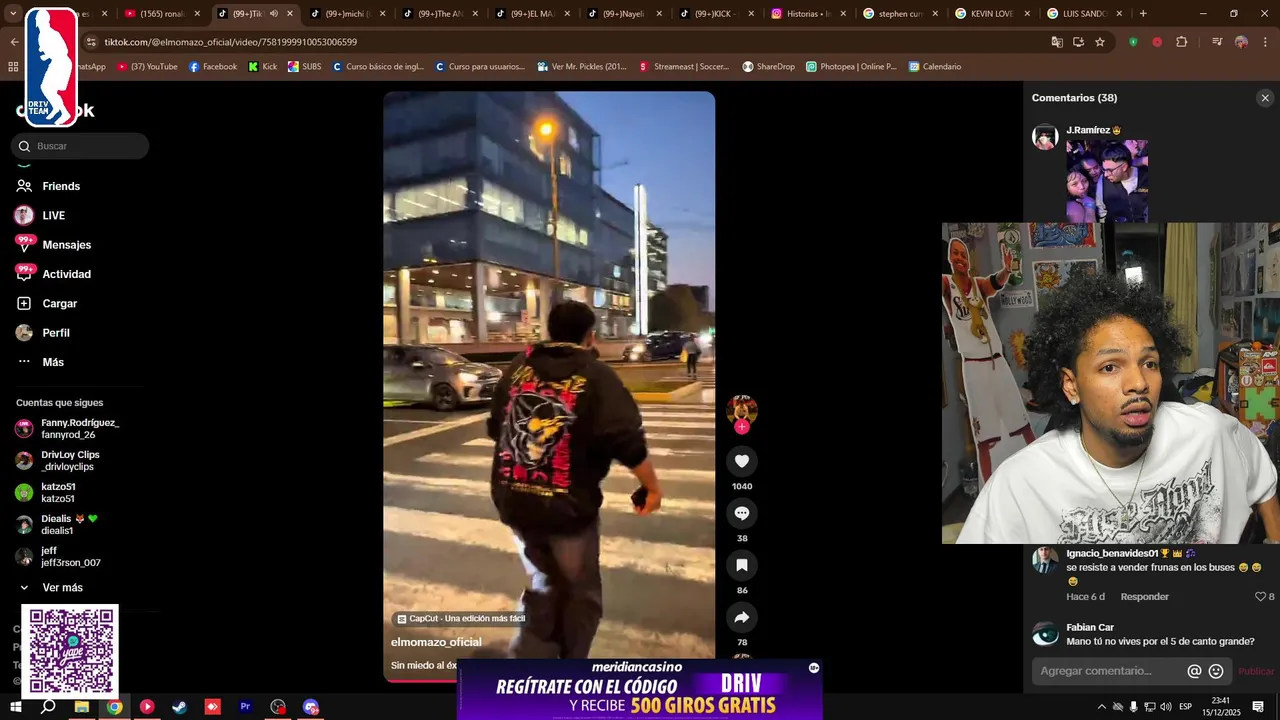1280x720 pixels.
Task: Open the Curso básico de inglés bookmark
Action: [379, 67]
